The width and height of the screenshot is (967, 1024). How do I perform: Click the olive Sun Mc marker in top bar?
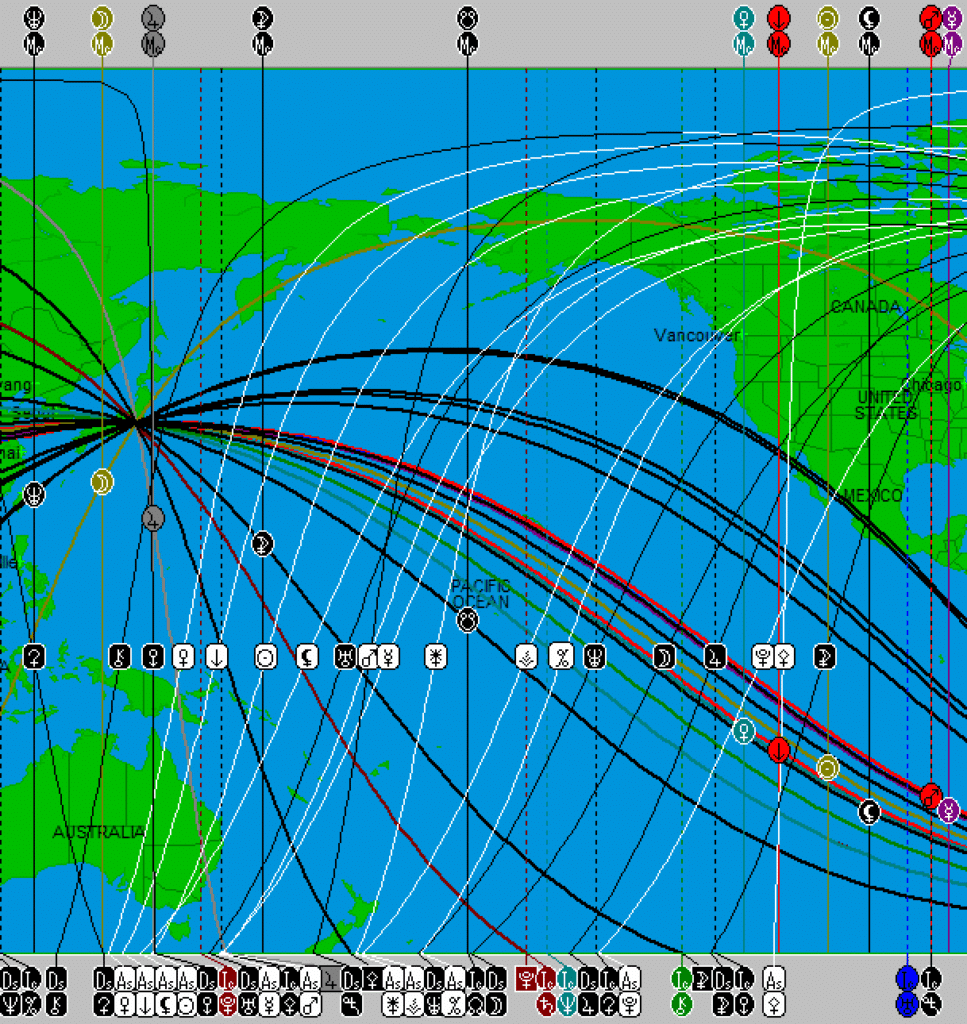[827, 44]
